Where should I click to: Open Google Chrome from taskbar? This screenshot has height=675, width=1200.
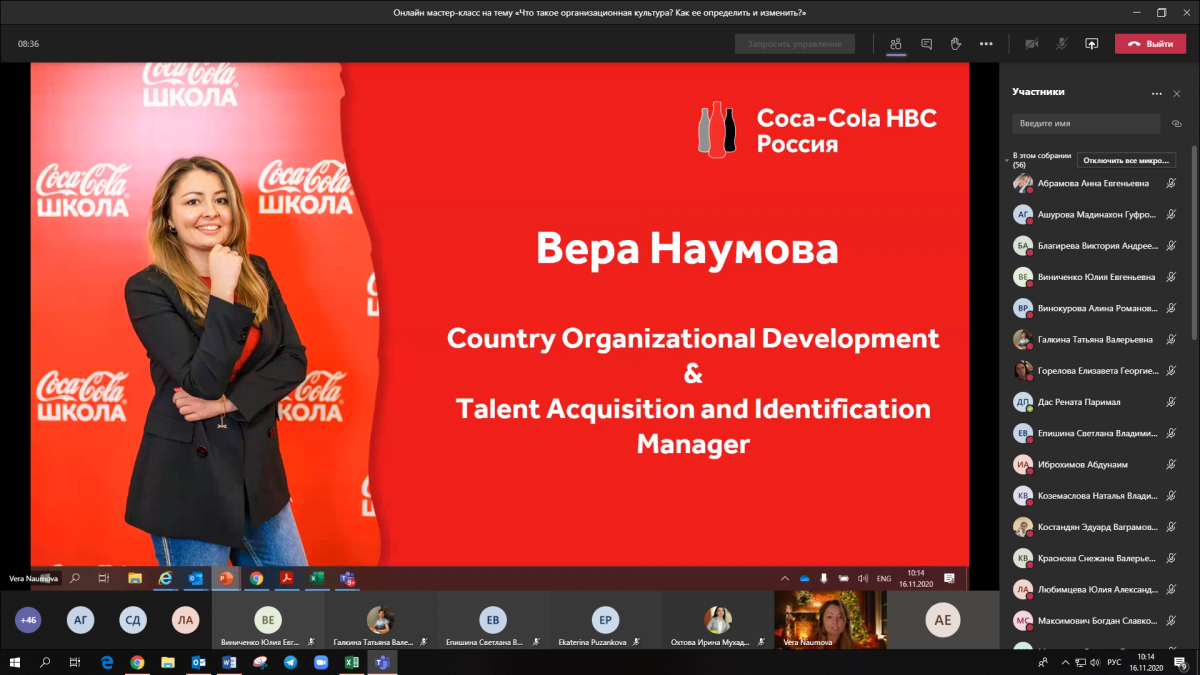coord(137,662)
